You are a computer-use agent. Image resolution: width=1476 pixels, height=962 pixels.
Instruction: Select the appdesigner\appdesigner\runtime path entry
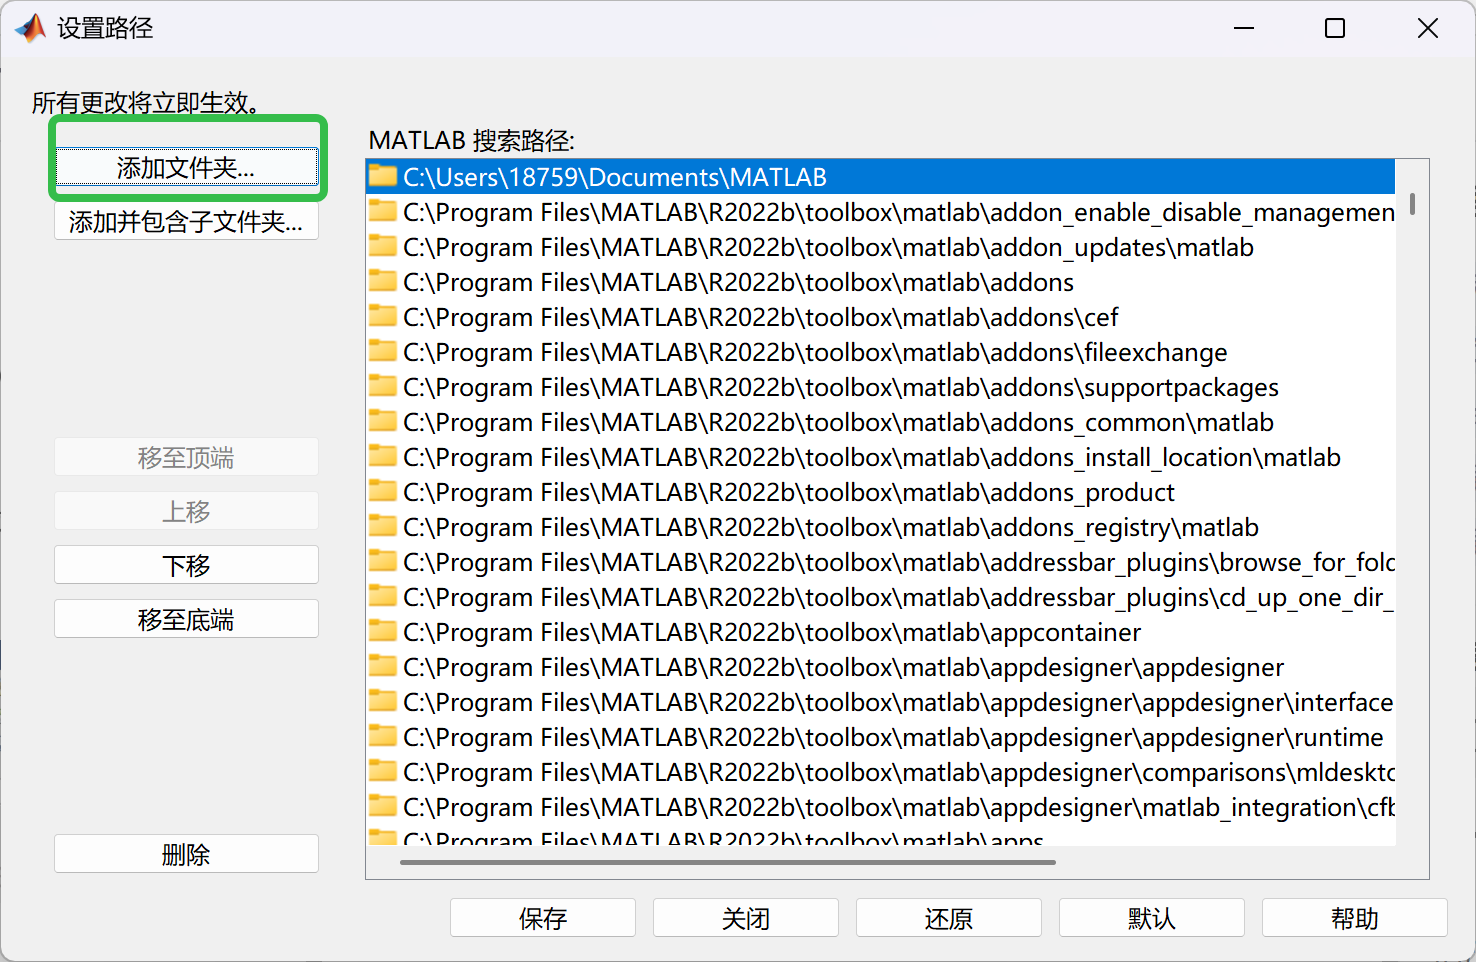click(x=881, y=737)
